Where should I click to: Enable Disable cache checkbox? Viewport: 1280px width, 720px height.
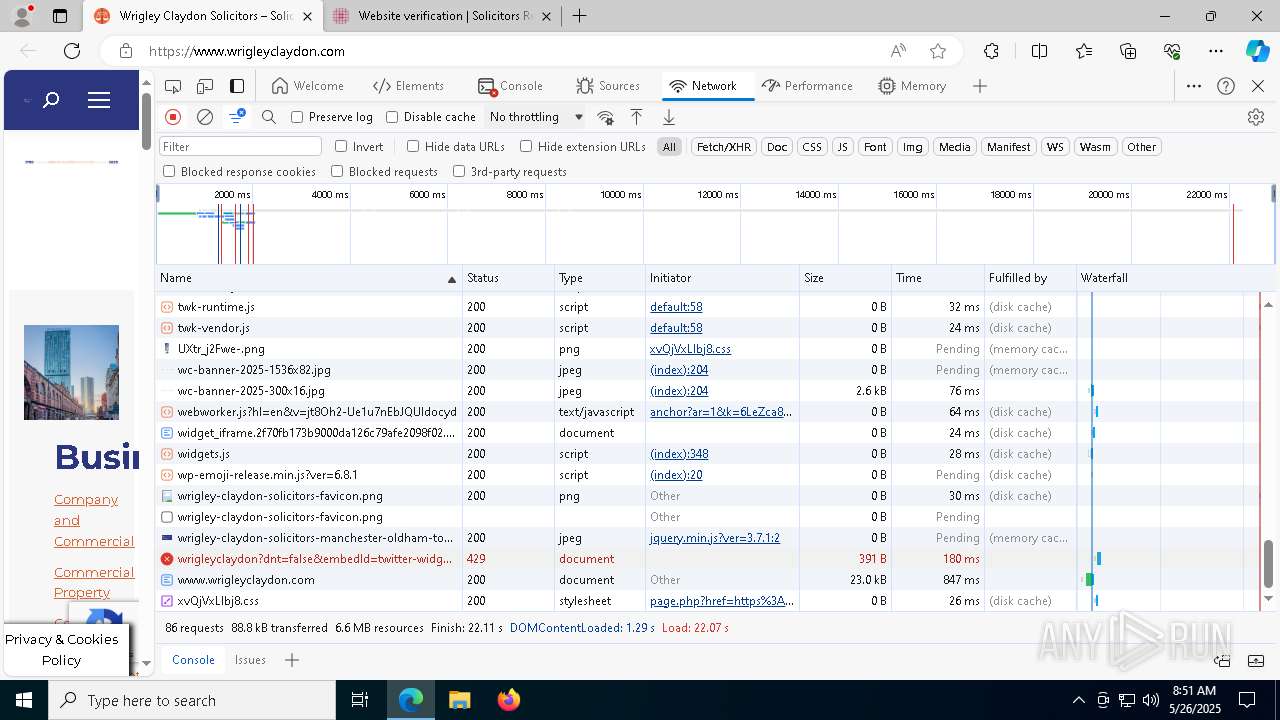point(392,117)
